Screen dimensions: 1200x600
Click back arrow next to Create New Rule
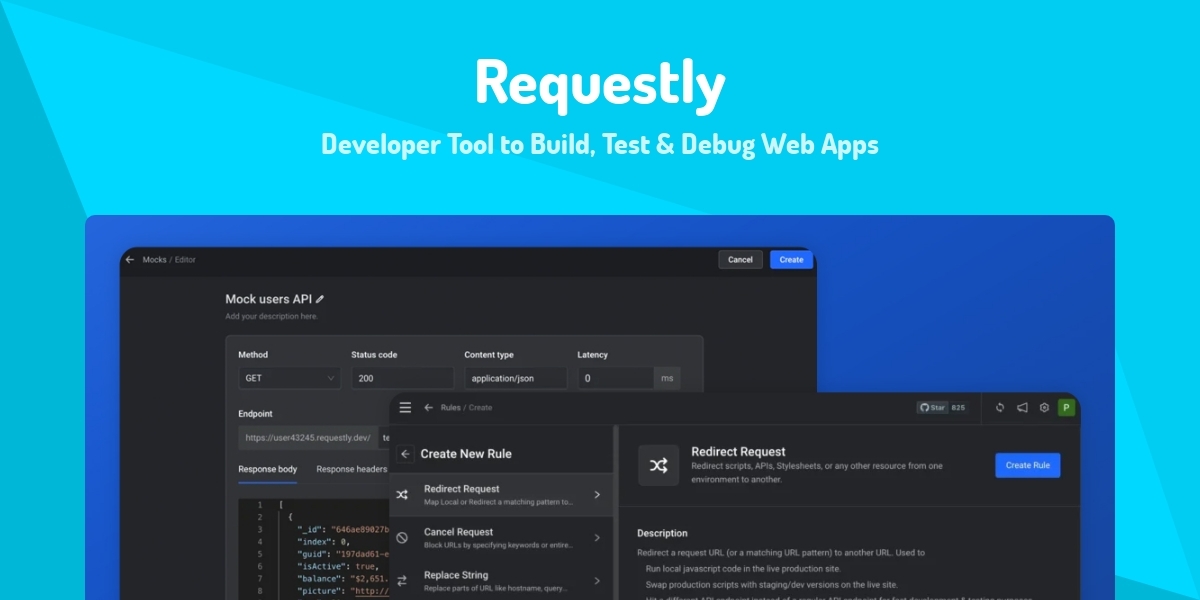click(405, 454)
